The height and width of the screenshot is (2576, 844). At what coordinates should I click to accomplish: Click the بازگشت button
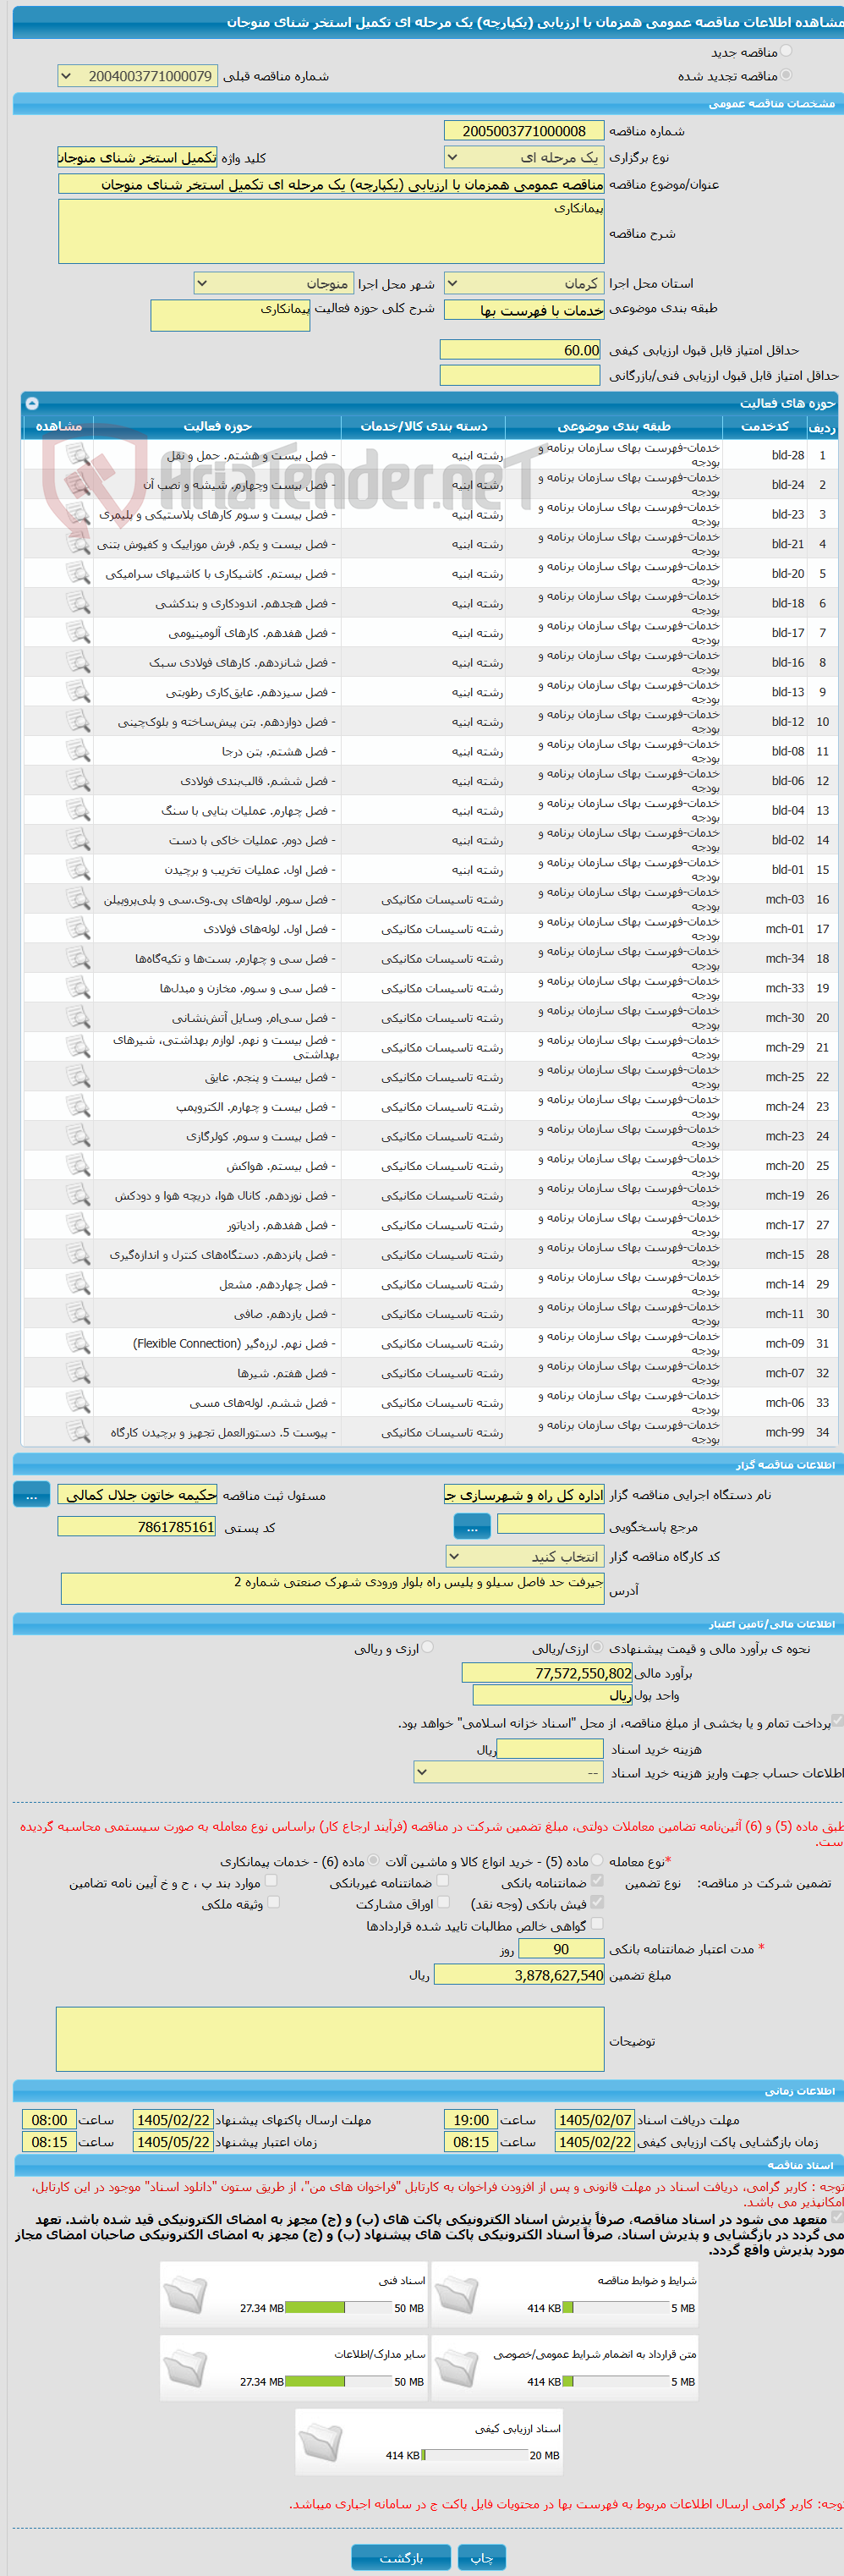(401, 2558)
